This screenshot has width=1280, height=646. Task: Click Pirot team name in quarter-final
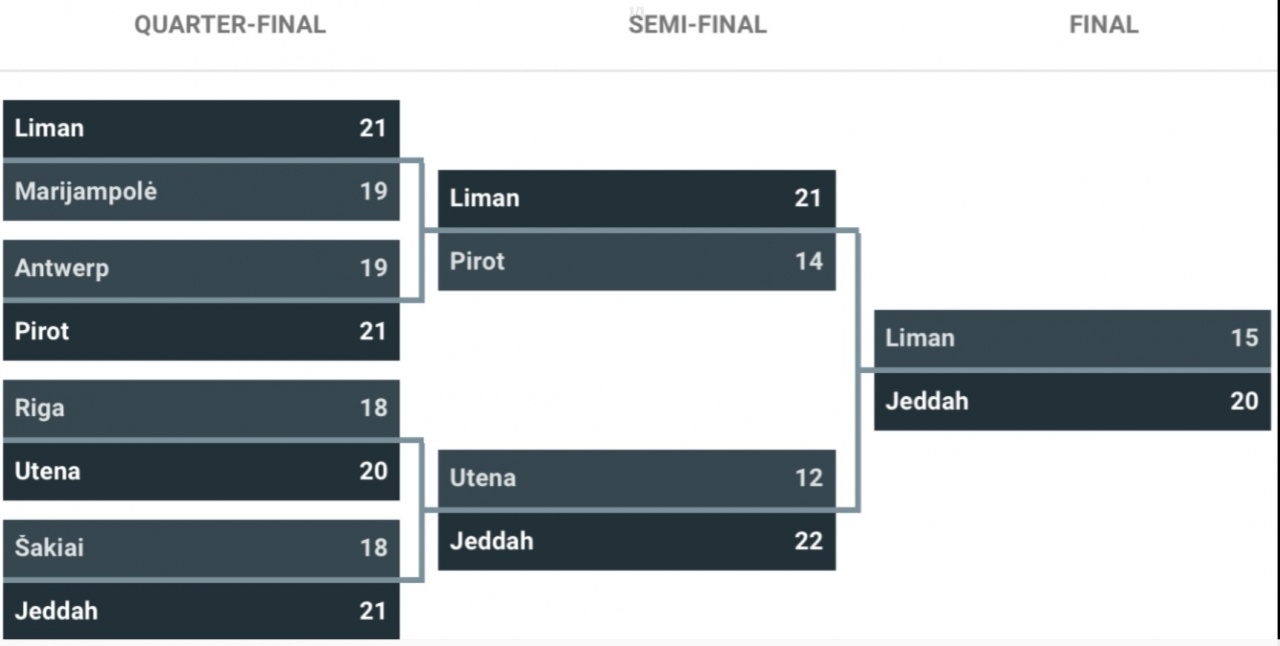42,331
